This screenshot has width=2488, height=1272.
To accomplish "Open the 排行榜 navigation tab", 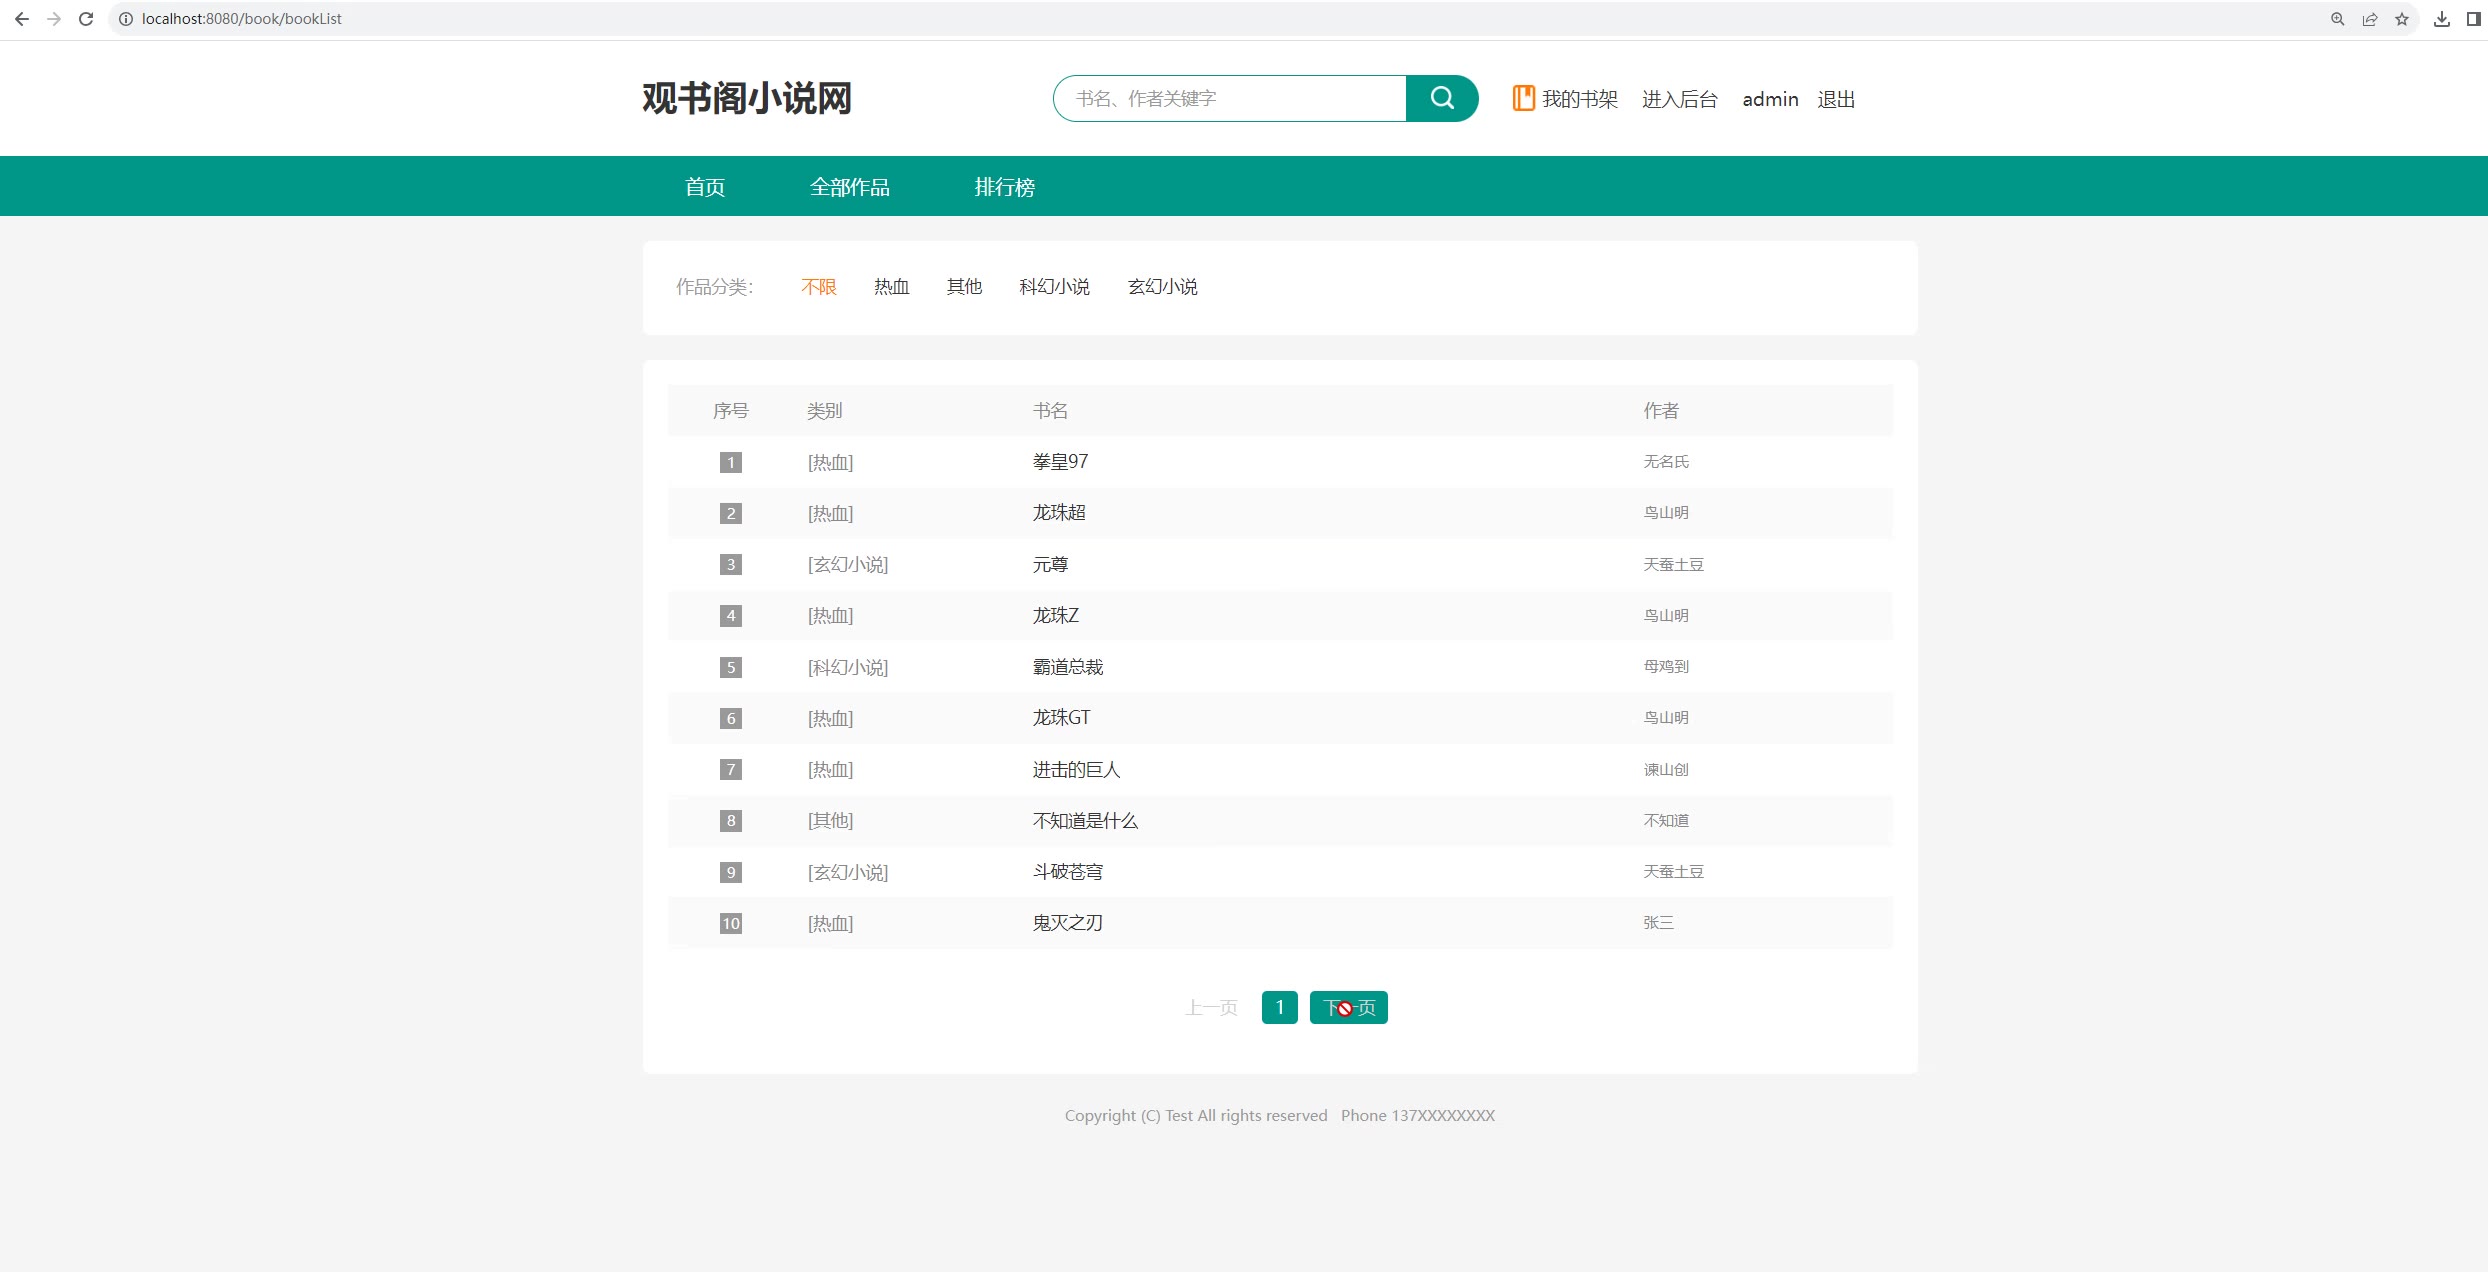I will [1004, 187].
